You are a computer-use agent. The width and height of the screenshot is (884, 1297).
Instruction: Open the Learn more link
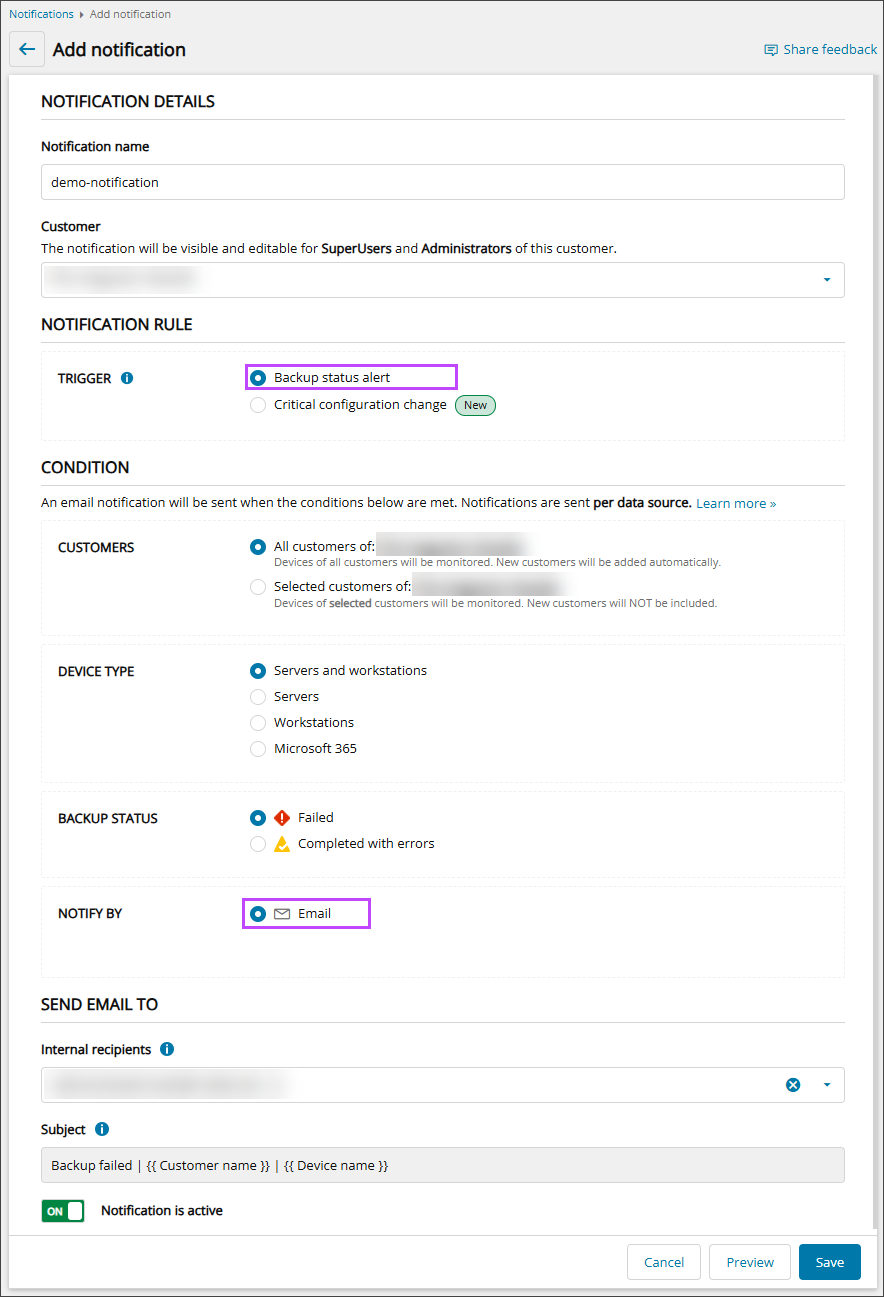[736, 503]
